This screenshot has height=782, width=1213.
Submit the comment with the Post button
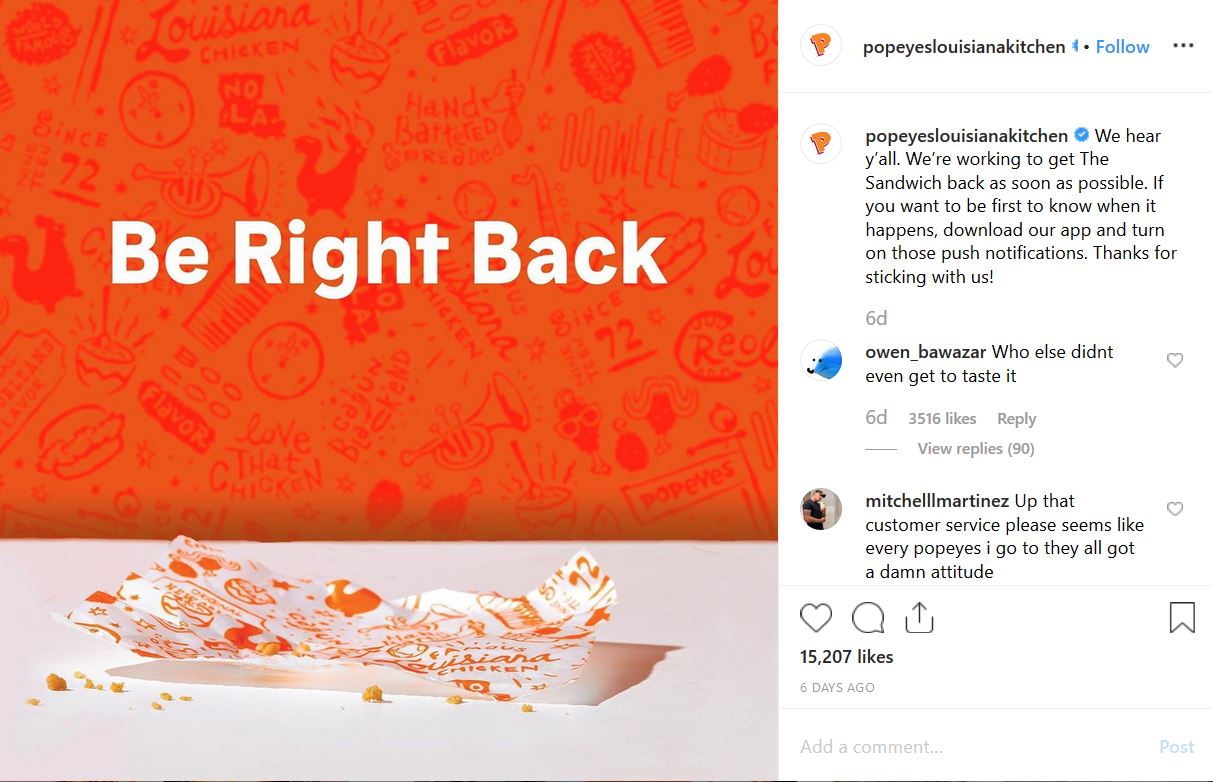point(1177,747)
